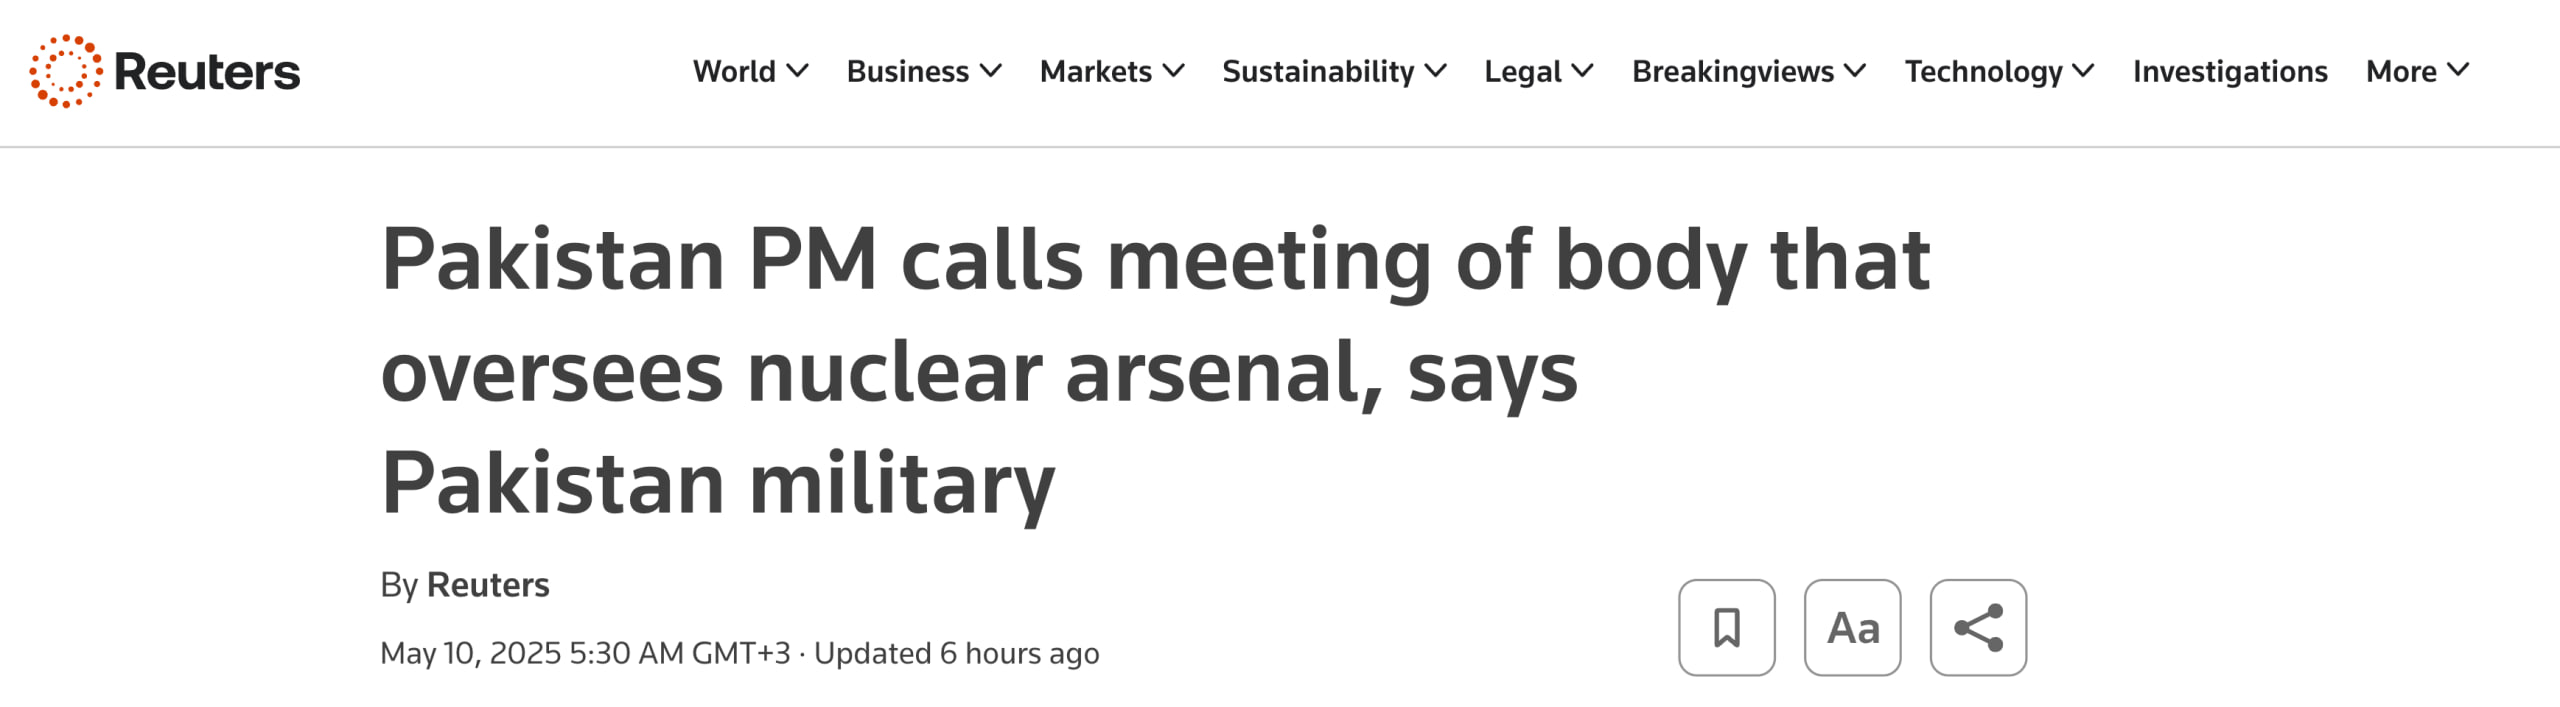Expand the More menu chevron
The width and height of the screenshot is (2560, 707).
click(2458, 71)
